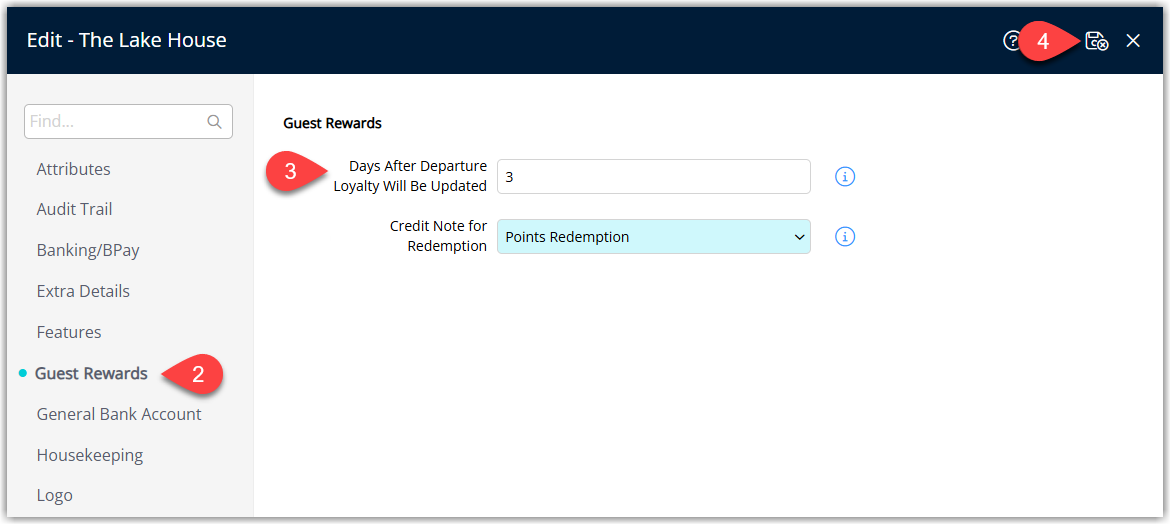Click 'Credit Note for Redemption' label

tap(438, 236)
